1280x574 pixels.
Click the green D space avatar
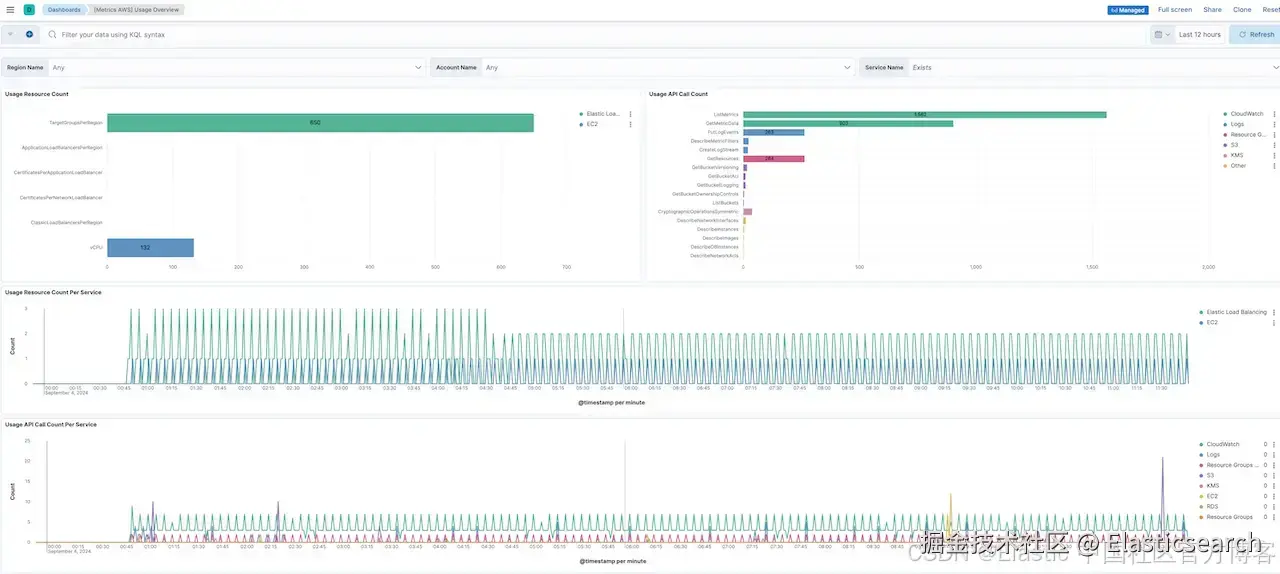tap(28, 9)
